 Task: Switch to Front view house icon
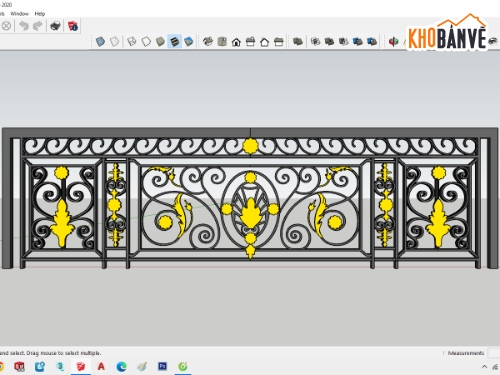tap(236, 42)
